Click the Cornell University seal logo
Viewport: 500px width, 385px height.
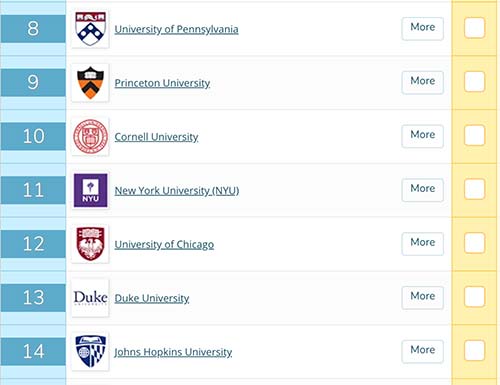(90, 137)
